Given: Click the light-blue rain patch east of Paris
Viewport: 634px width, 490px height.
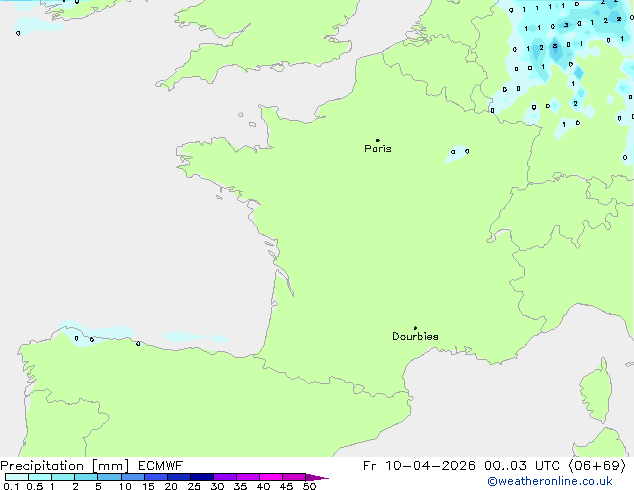Looking at the screenshot, I should (x=457, y=154).
